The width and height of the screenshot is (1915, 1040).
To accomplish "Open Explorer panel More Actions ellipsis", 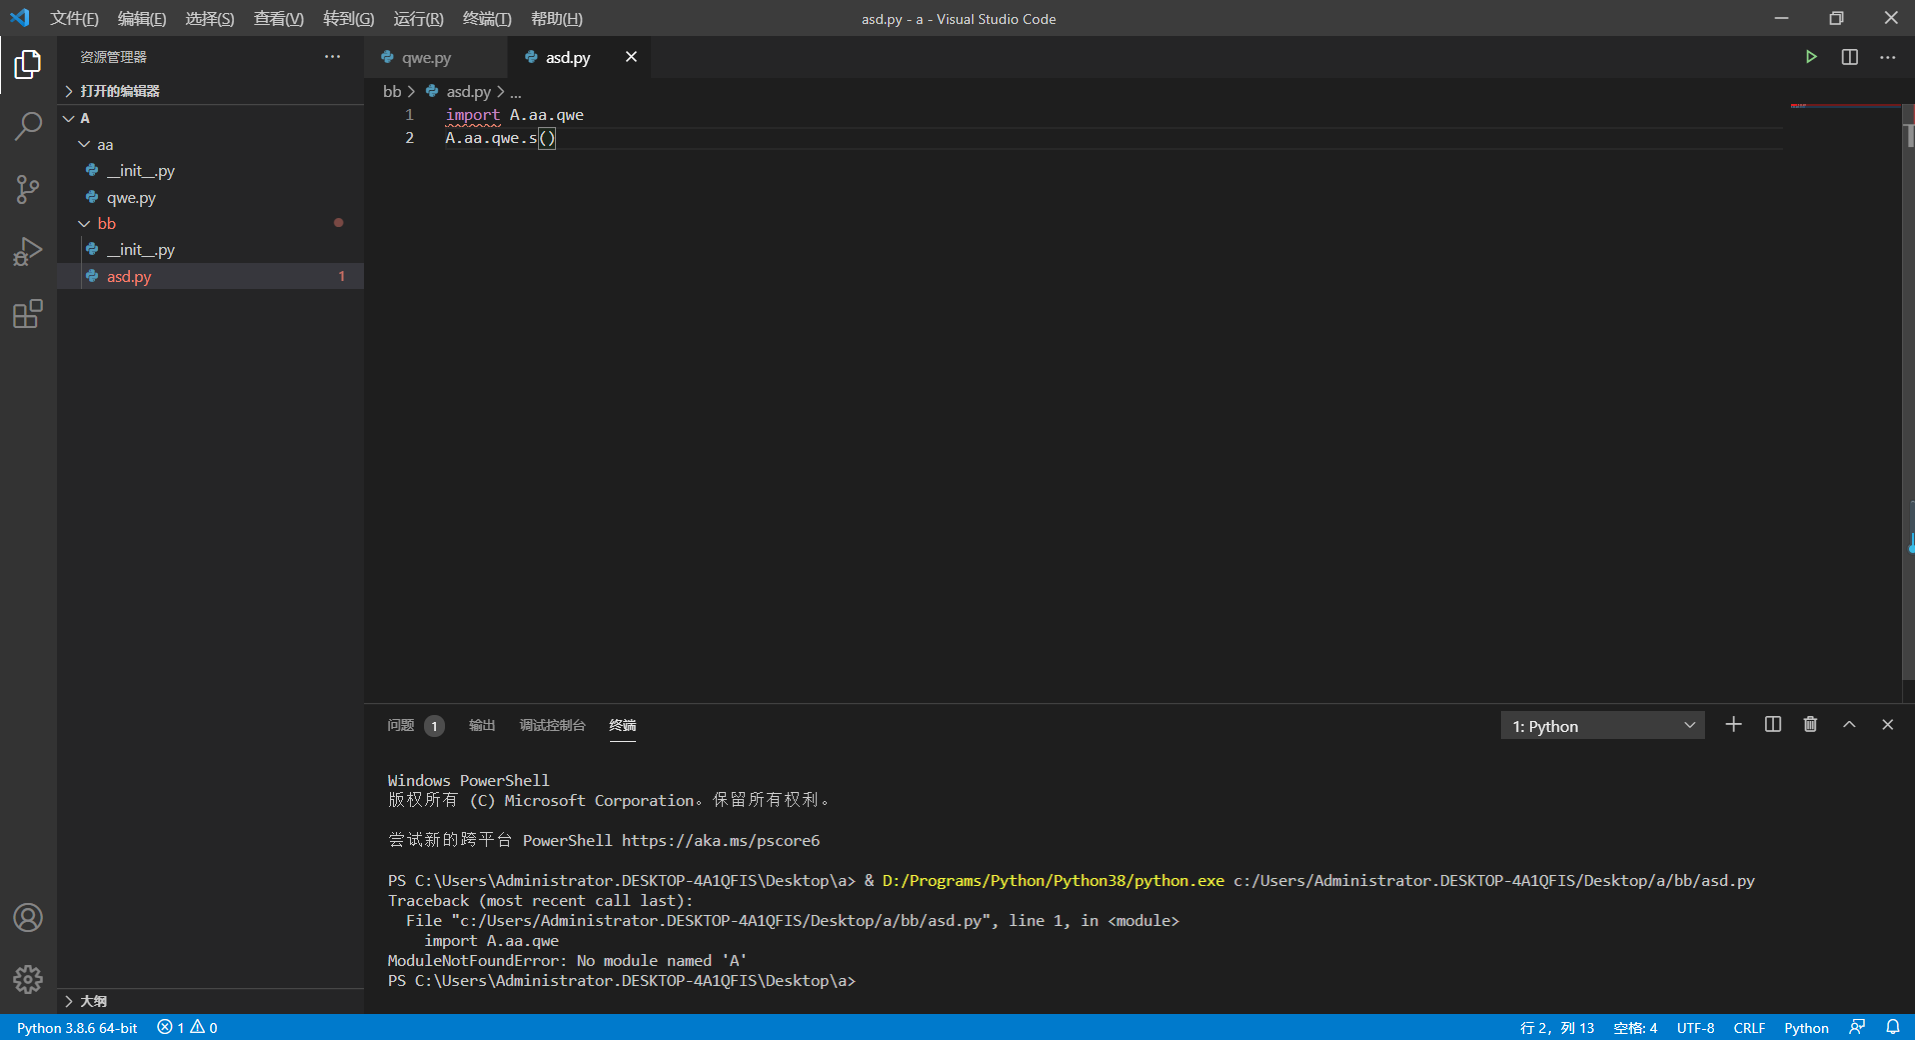I will [332, 57].
